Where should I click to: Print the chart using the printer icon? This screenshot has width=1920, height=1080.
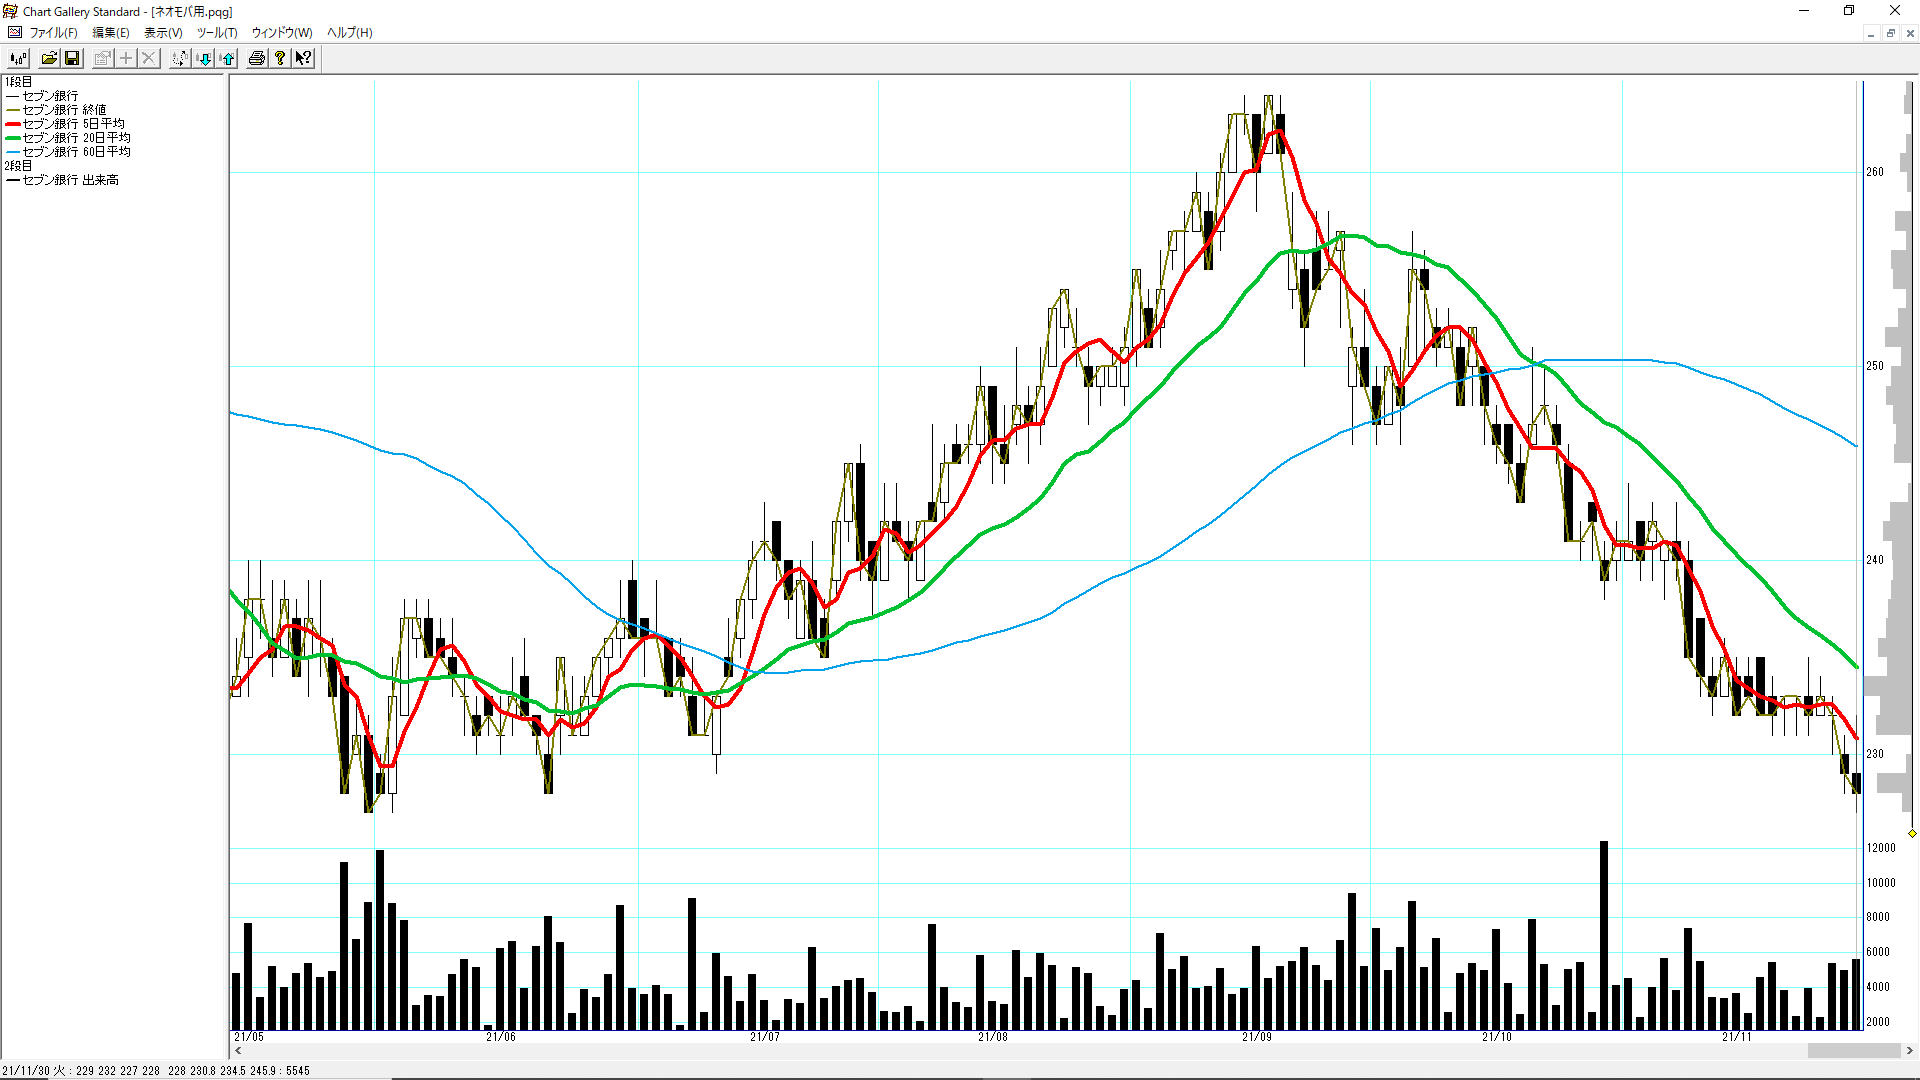tap(257, 58)
